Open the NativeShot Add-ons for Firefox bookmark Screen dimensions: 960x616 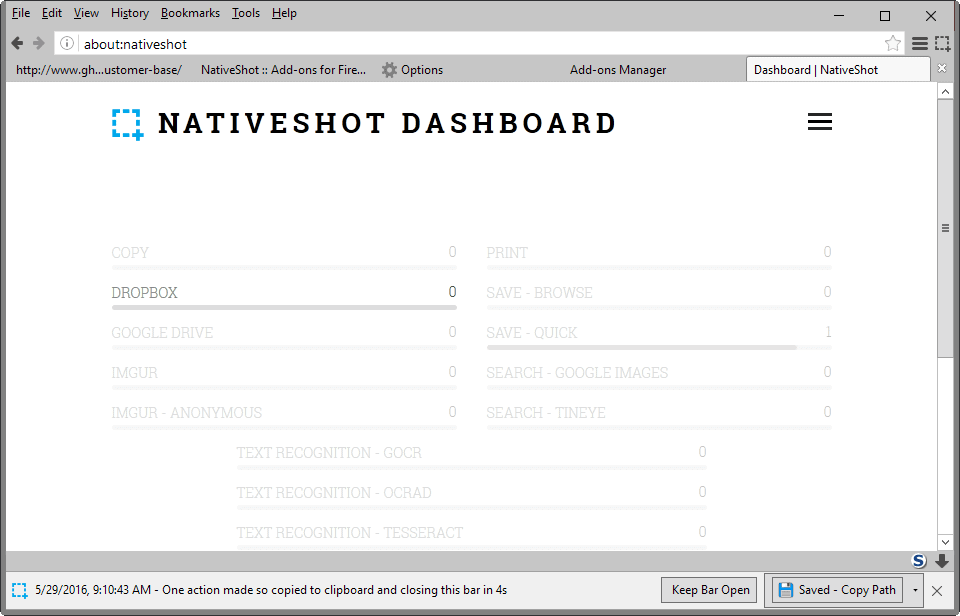(x=281, y=69)
